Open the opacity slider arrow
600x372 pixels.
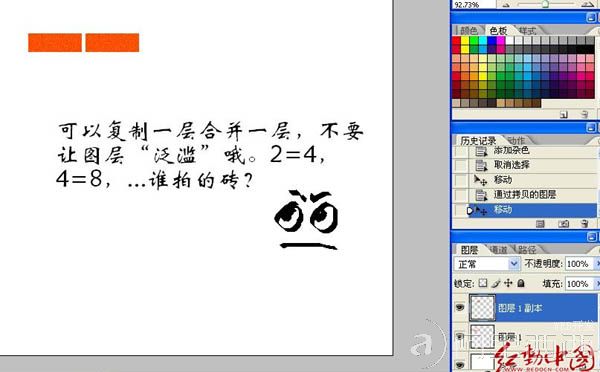pyautogui.click(x=597, y=264)
